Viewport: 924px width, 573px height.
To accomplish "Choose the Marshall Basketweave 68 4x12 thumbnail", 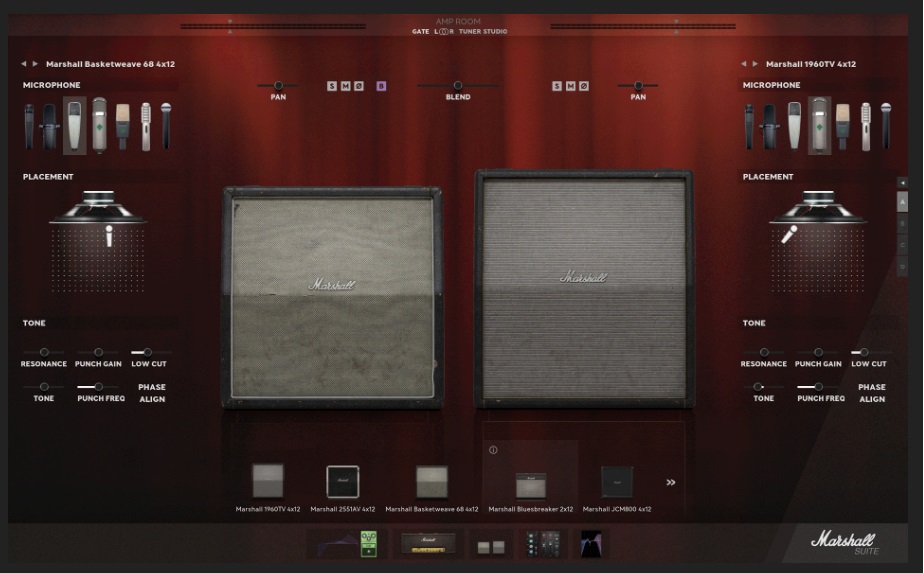I will click(x=432, y=482).
